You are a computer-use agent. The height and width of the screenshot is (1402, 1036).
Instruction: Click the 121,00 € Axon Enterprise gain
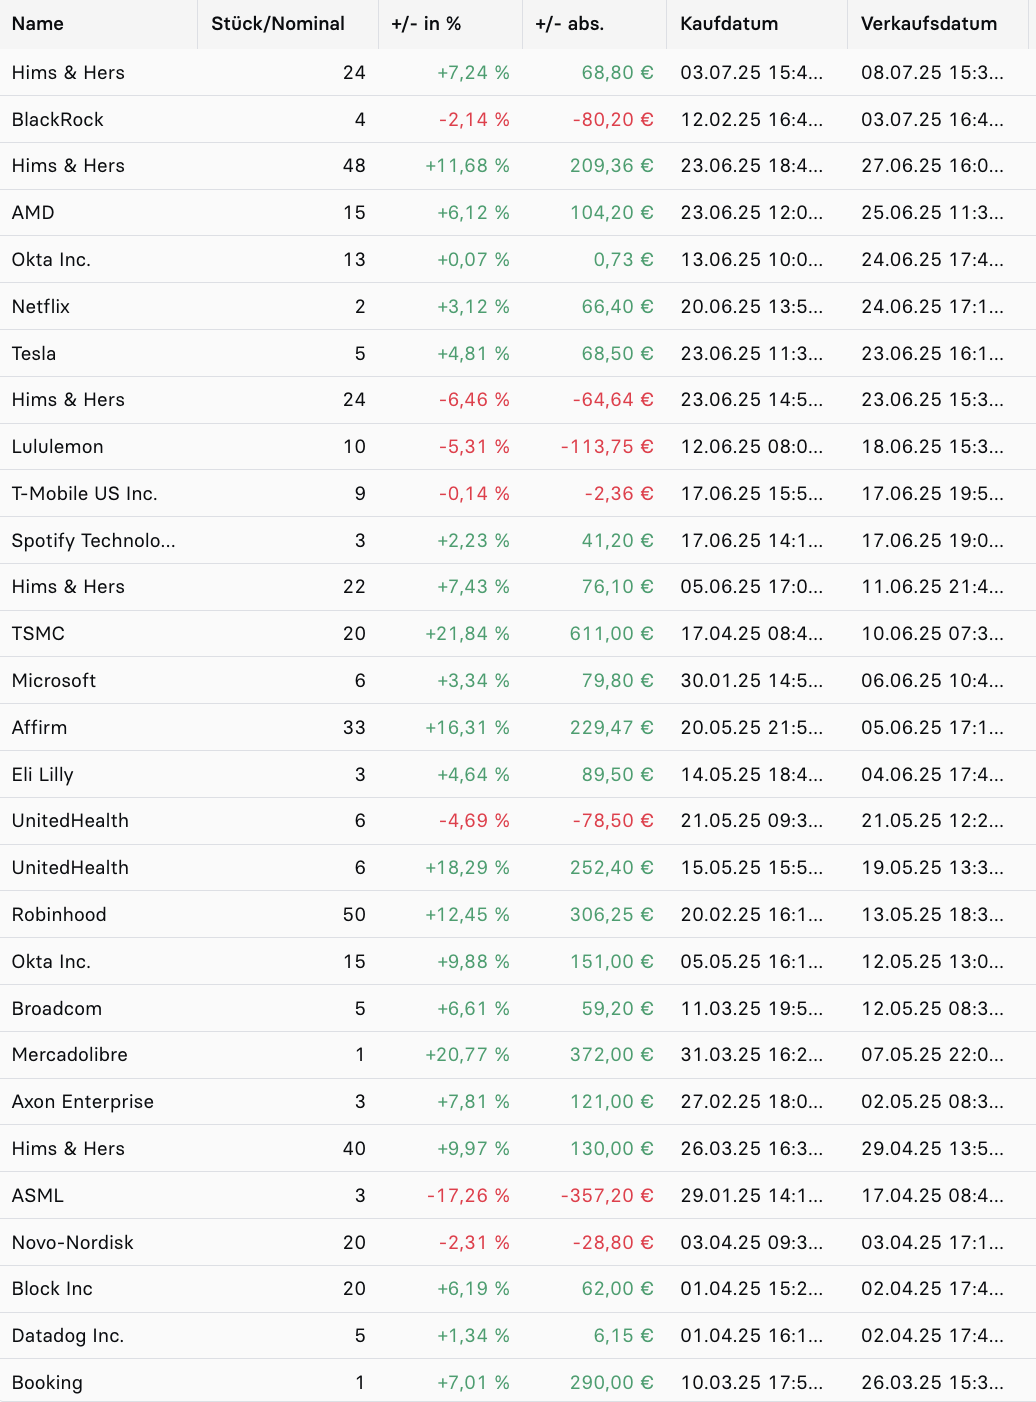click(612, 1102)
